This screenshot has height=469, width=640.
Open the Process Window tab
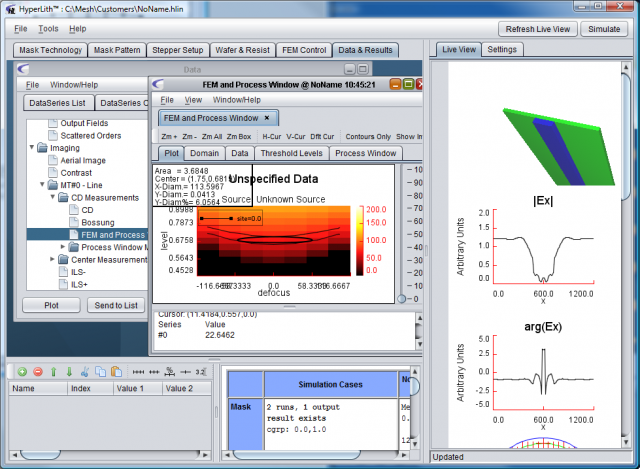point(365,153)
